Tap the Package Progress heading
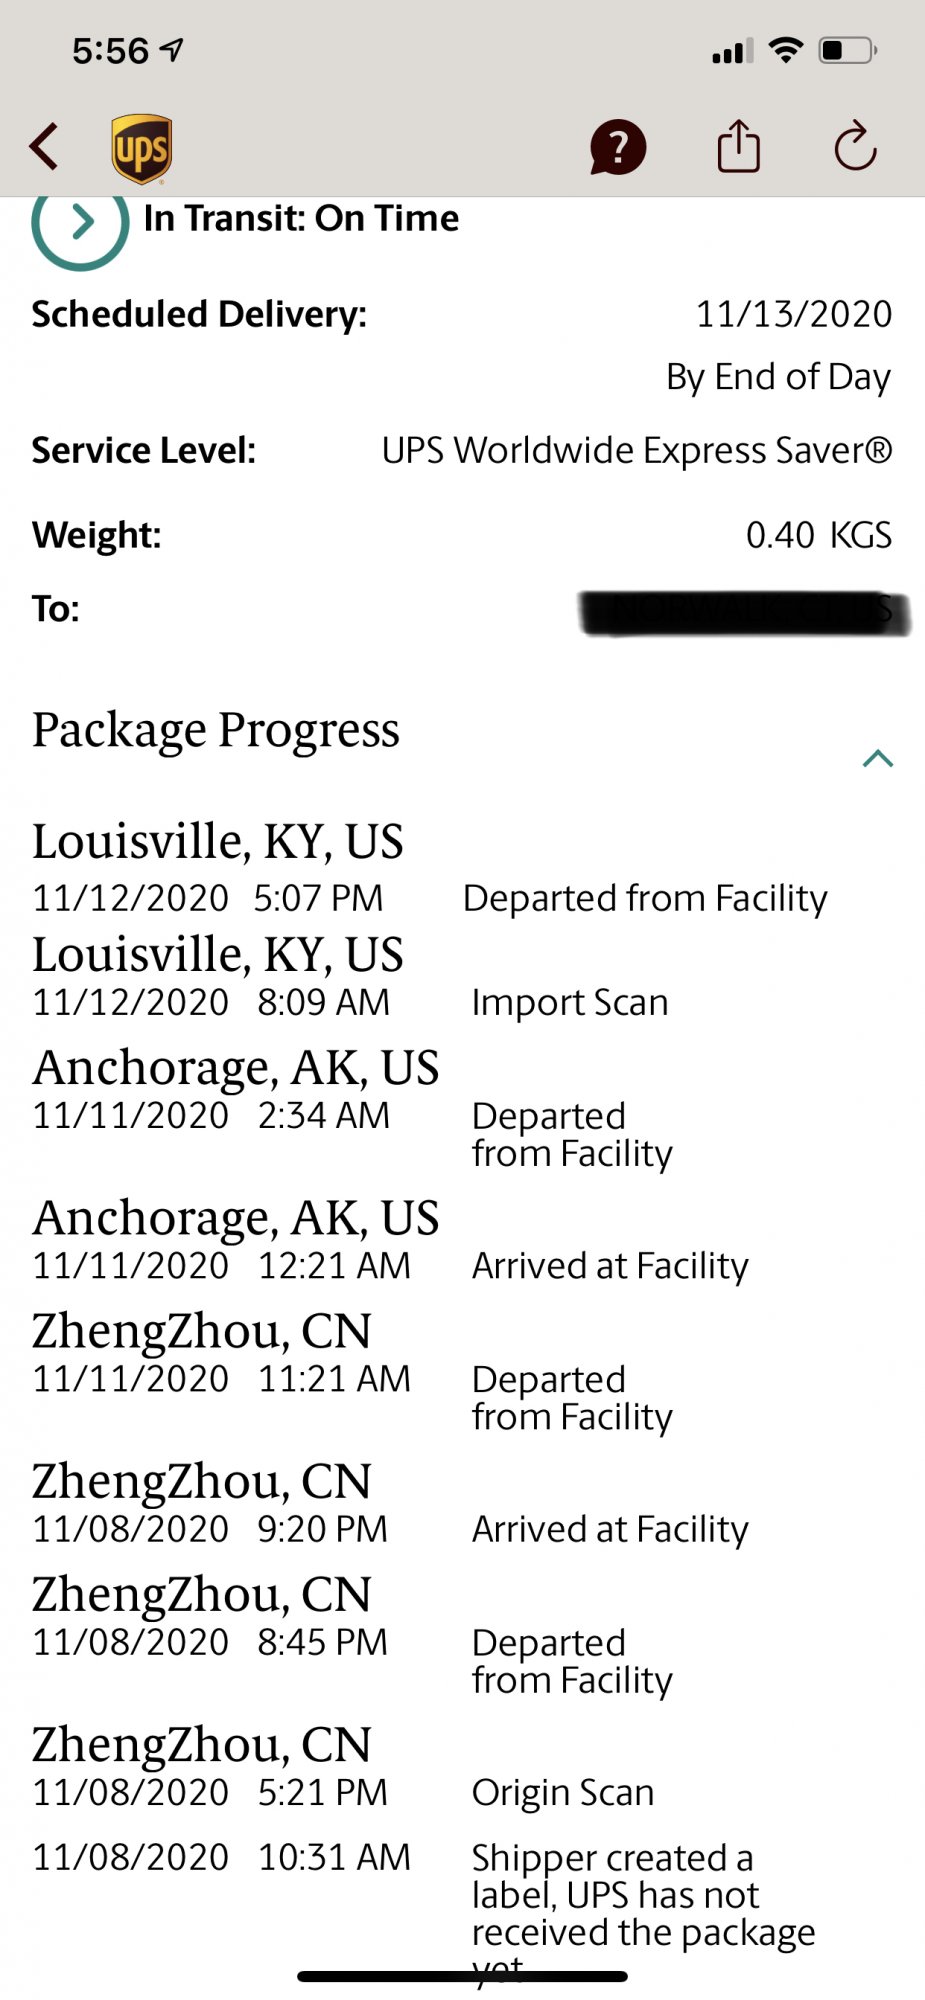This screenshot has width=925, height=2000. (x=216, y=730)
